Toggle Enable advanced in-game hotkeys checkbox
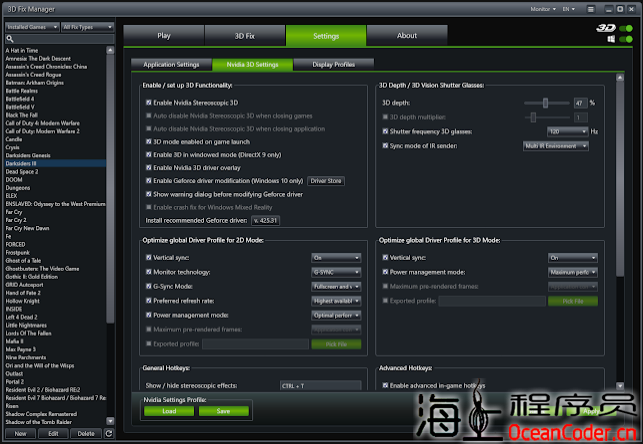 pos(385,385)
